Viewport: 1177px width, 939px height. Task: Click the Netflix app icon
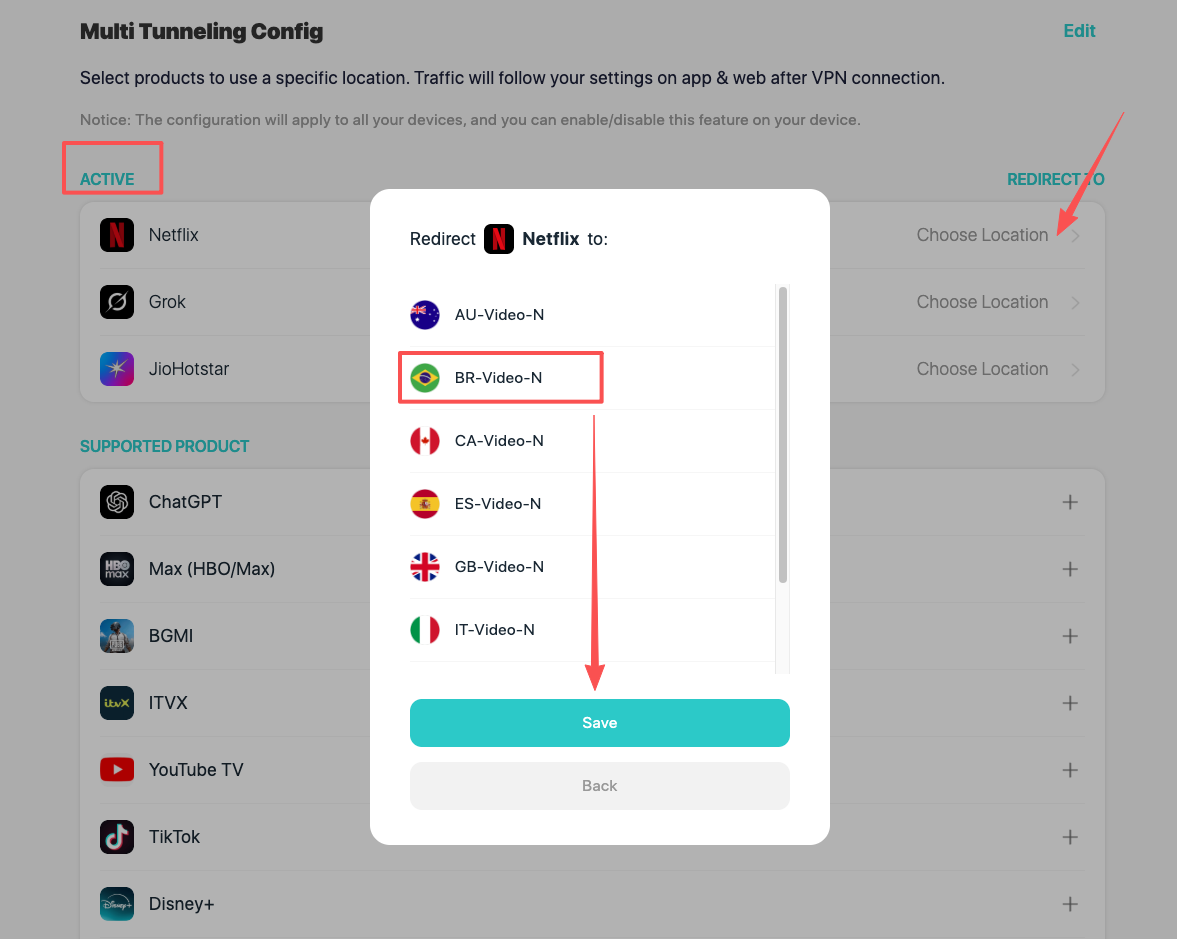(x=117, y=234)
